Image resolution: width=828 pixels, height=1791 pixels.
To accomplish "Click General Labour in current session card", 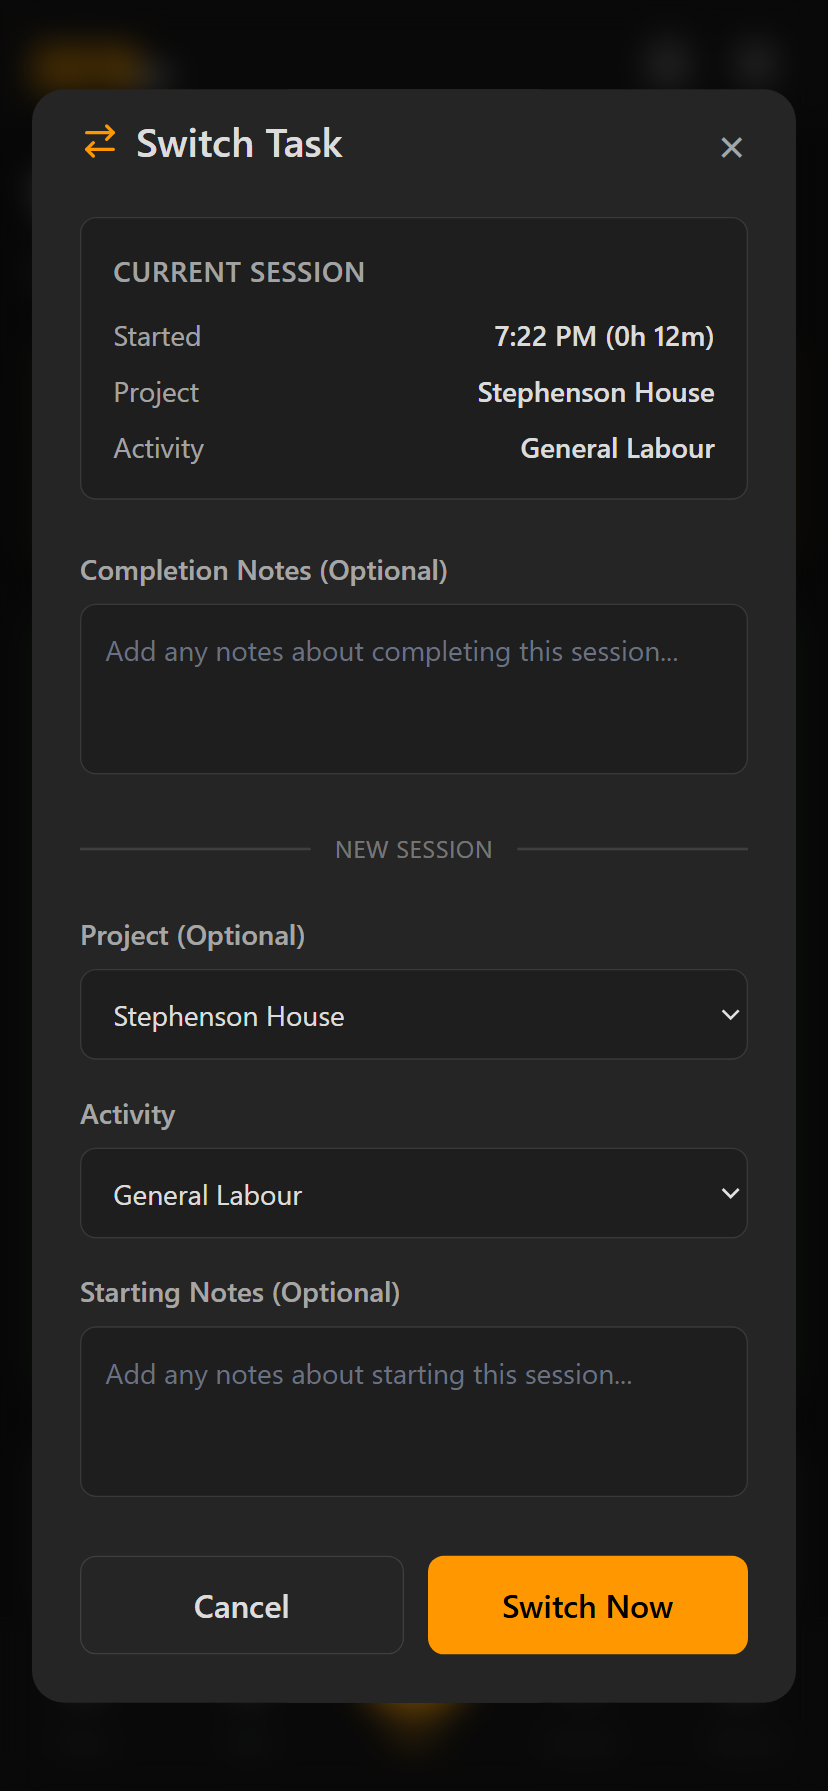I will [617, 448].
